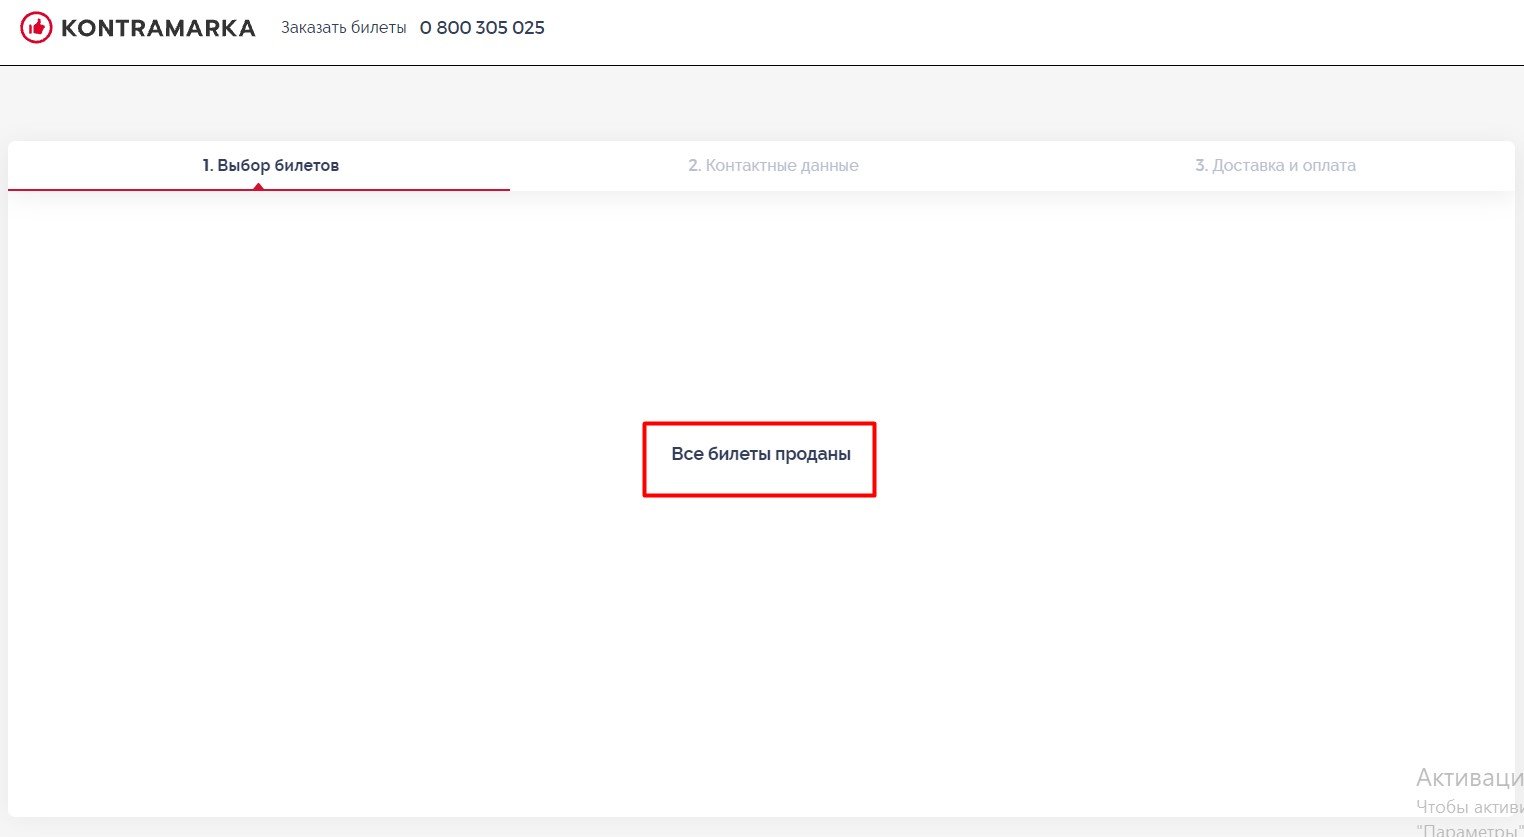Click the red thumbs-up Kontramarka logo icon

pyautogui.click(x=36, y=28)
